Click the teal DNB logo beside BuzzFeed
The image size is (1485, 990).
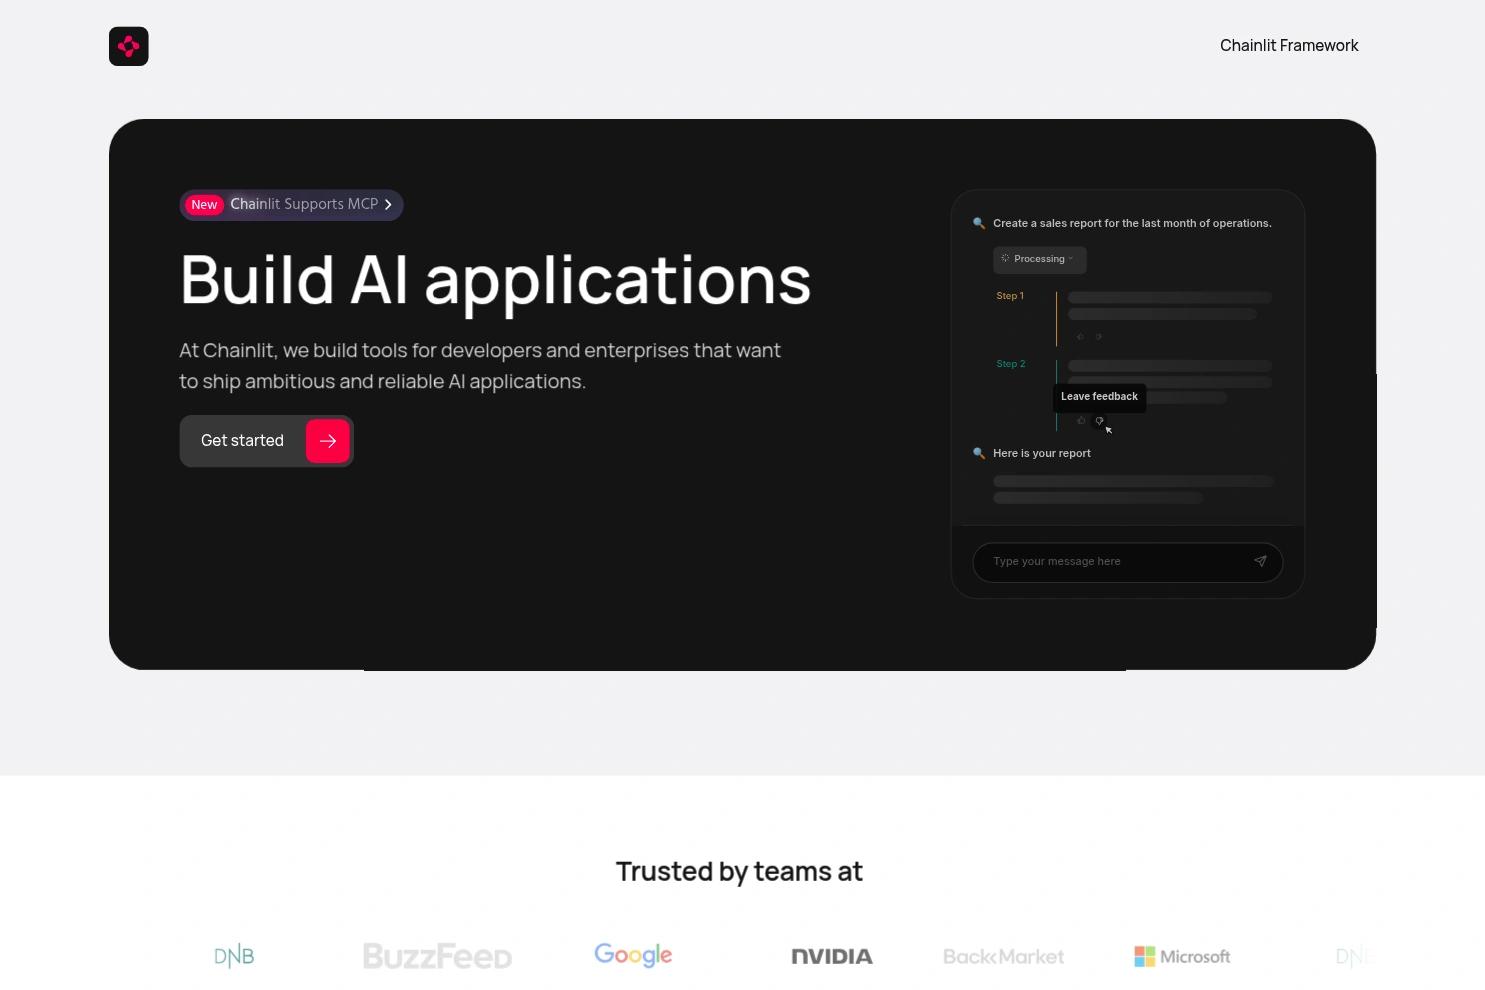(x=234, y=957)
